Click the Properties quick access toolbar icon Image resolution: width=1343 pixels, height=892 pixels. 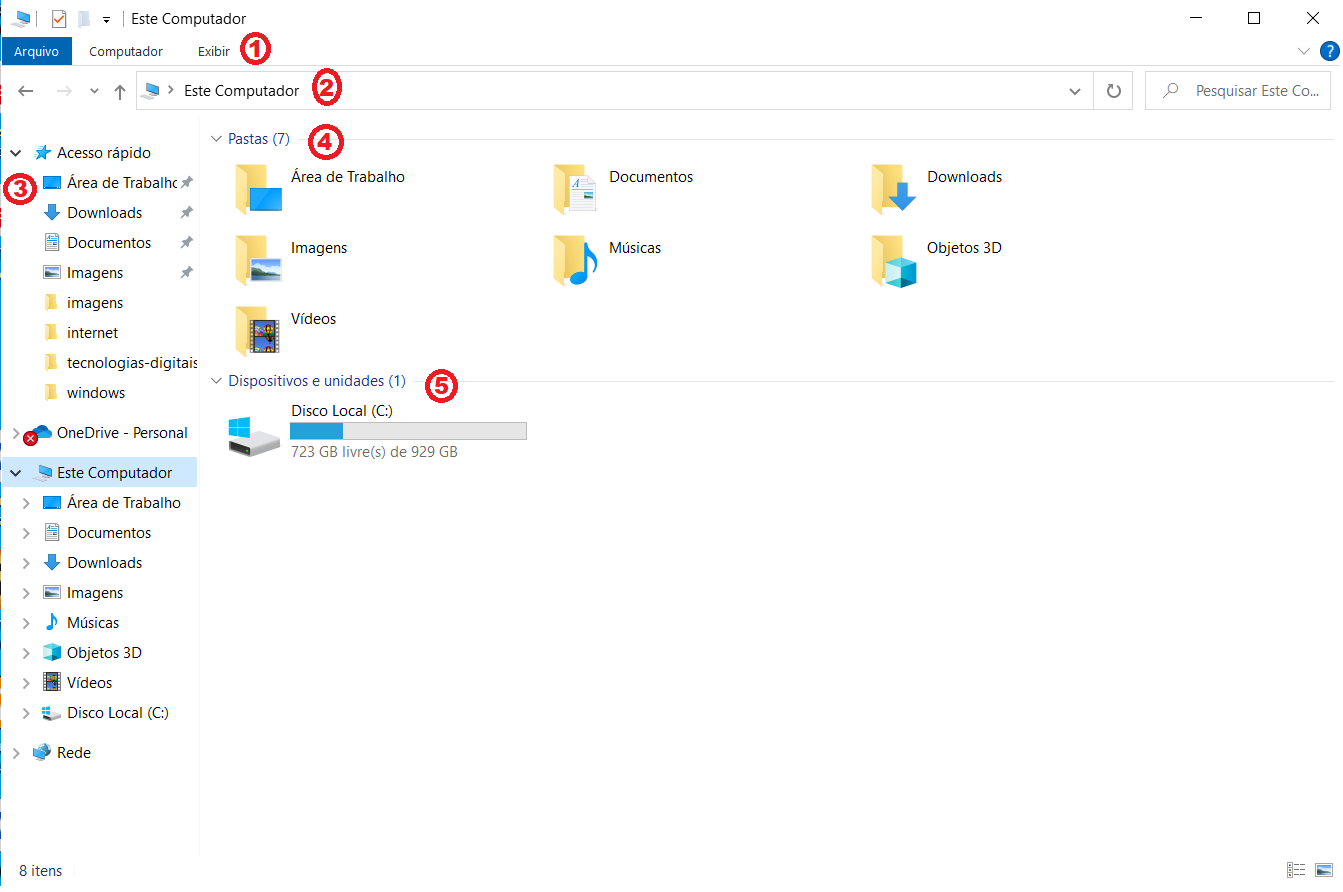[x=59, y=19]
